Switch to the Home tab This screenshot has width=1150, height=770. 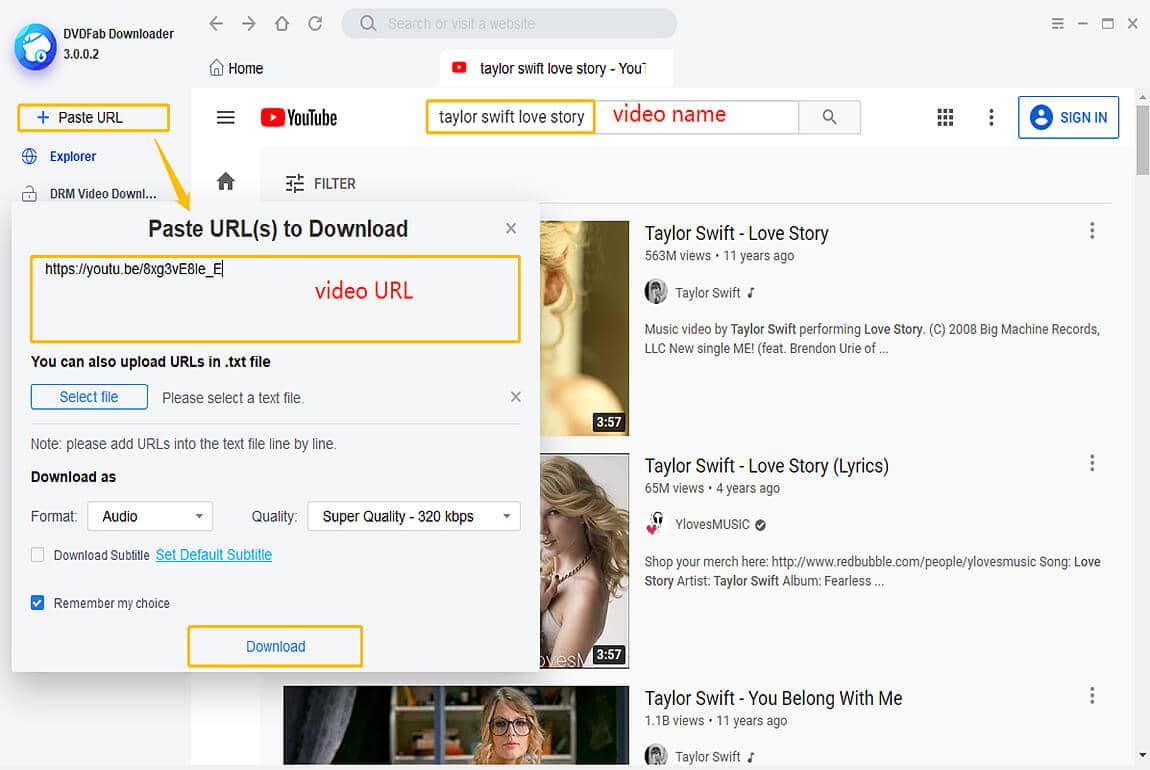pyautogui.click(x=236, y=68)
